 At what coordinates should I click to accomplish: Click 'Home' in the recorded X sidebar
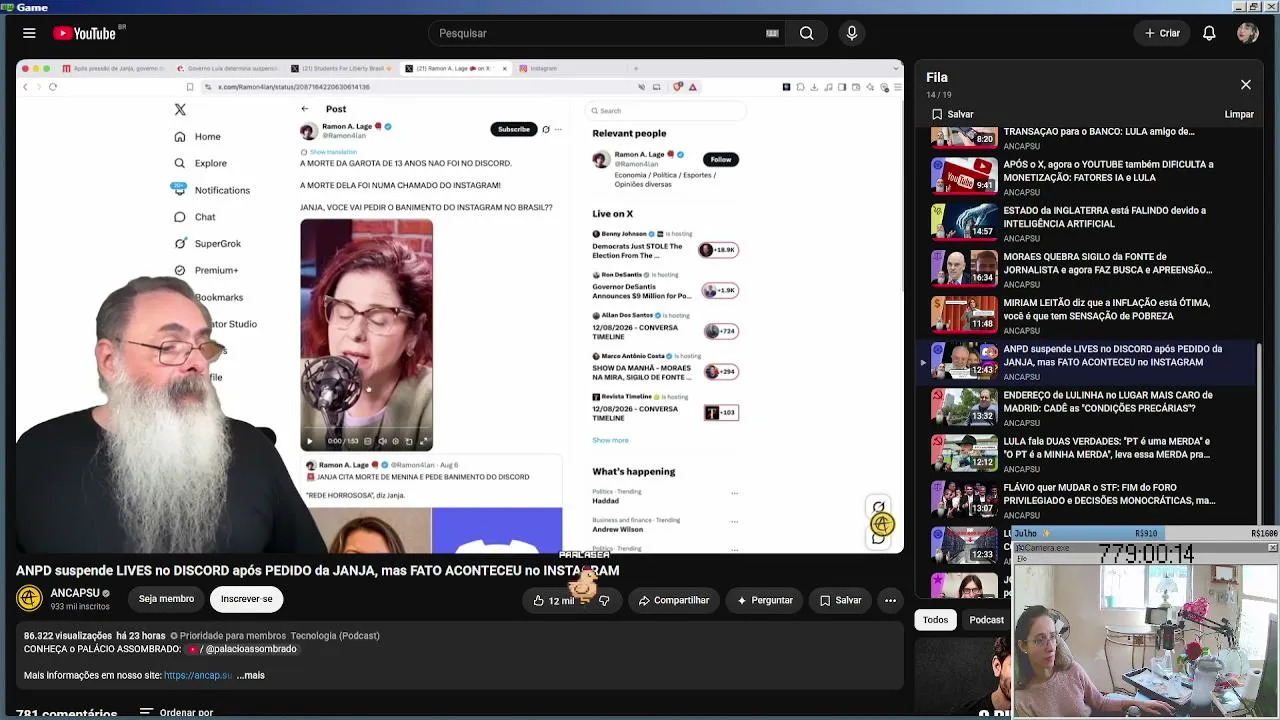pos(198,137)
